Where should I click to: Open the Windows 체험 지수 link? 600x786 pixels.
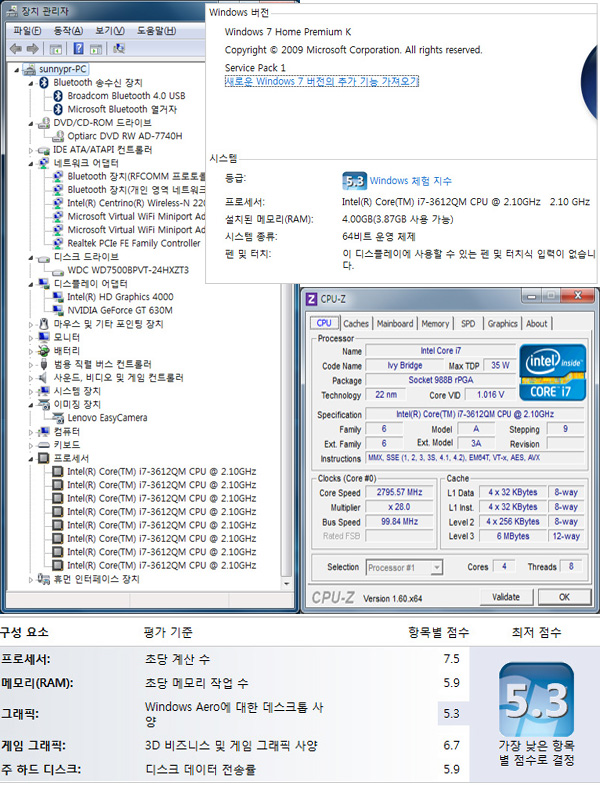pyautogui.click(x=410, y=181)
